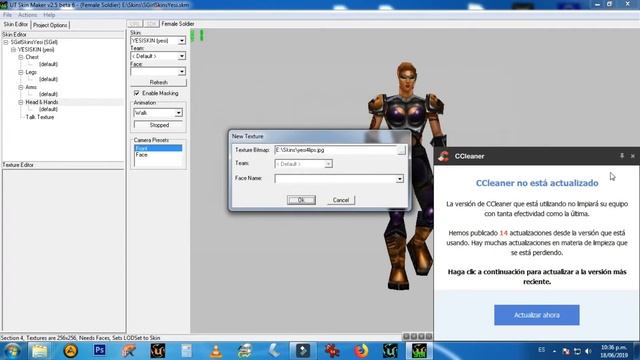Open the Face Name dropdown arrow
Viewport: 640px width, 360px height.
(400, 179)
